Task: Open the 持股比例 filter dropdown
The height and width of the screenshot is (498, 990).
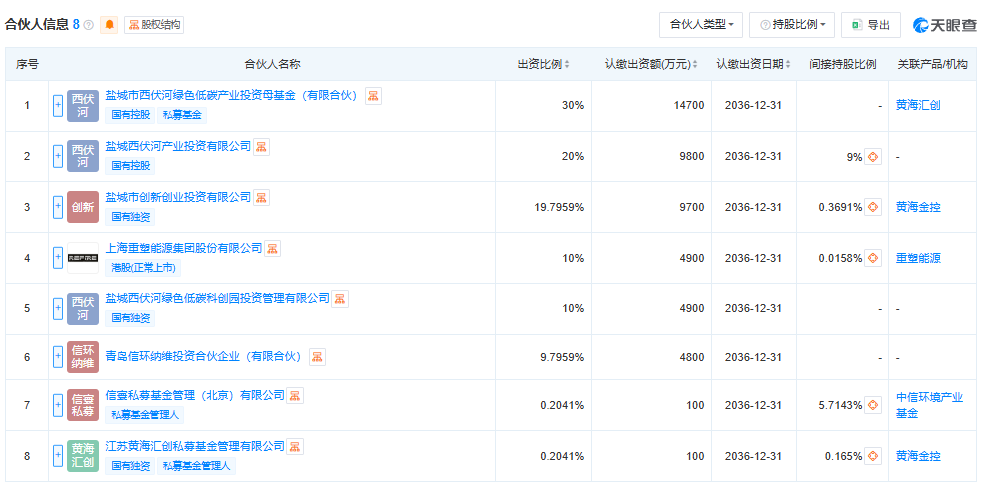Action: pyautogui.click(x=792, y=25)
